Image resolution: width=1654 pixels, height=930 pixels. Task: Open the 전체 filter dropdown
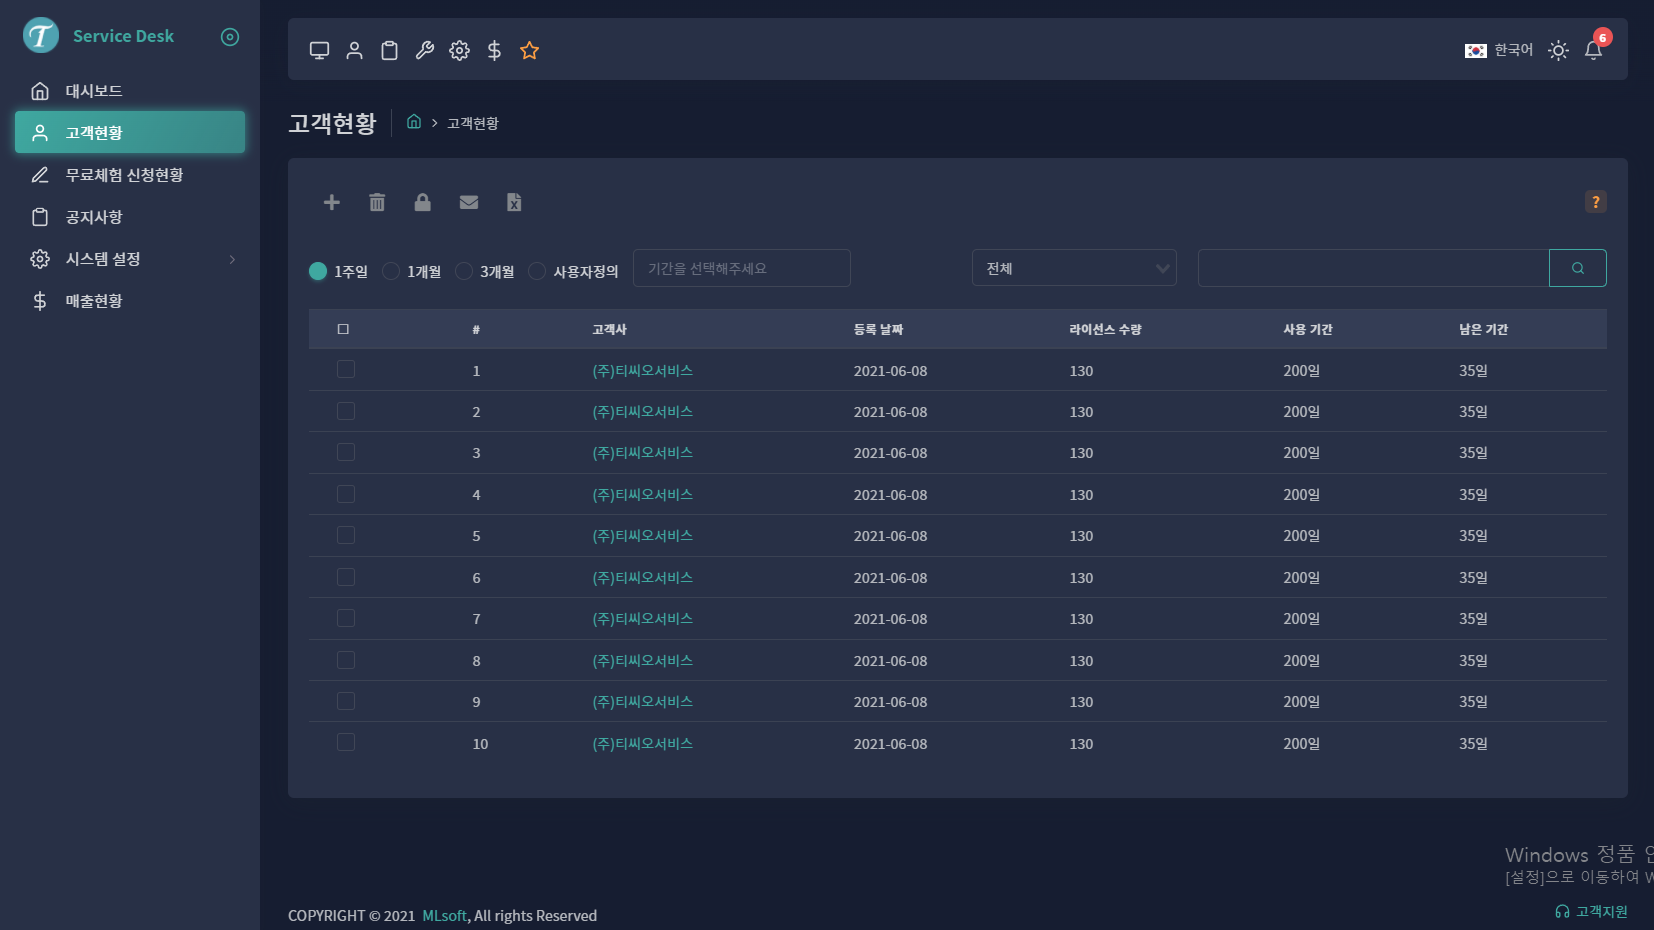click(1074, 268)
